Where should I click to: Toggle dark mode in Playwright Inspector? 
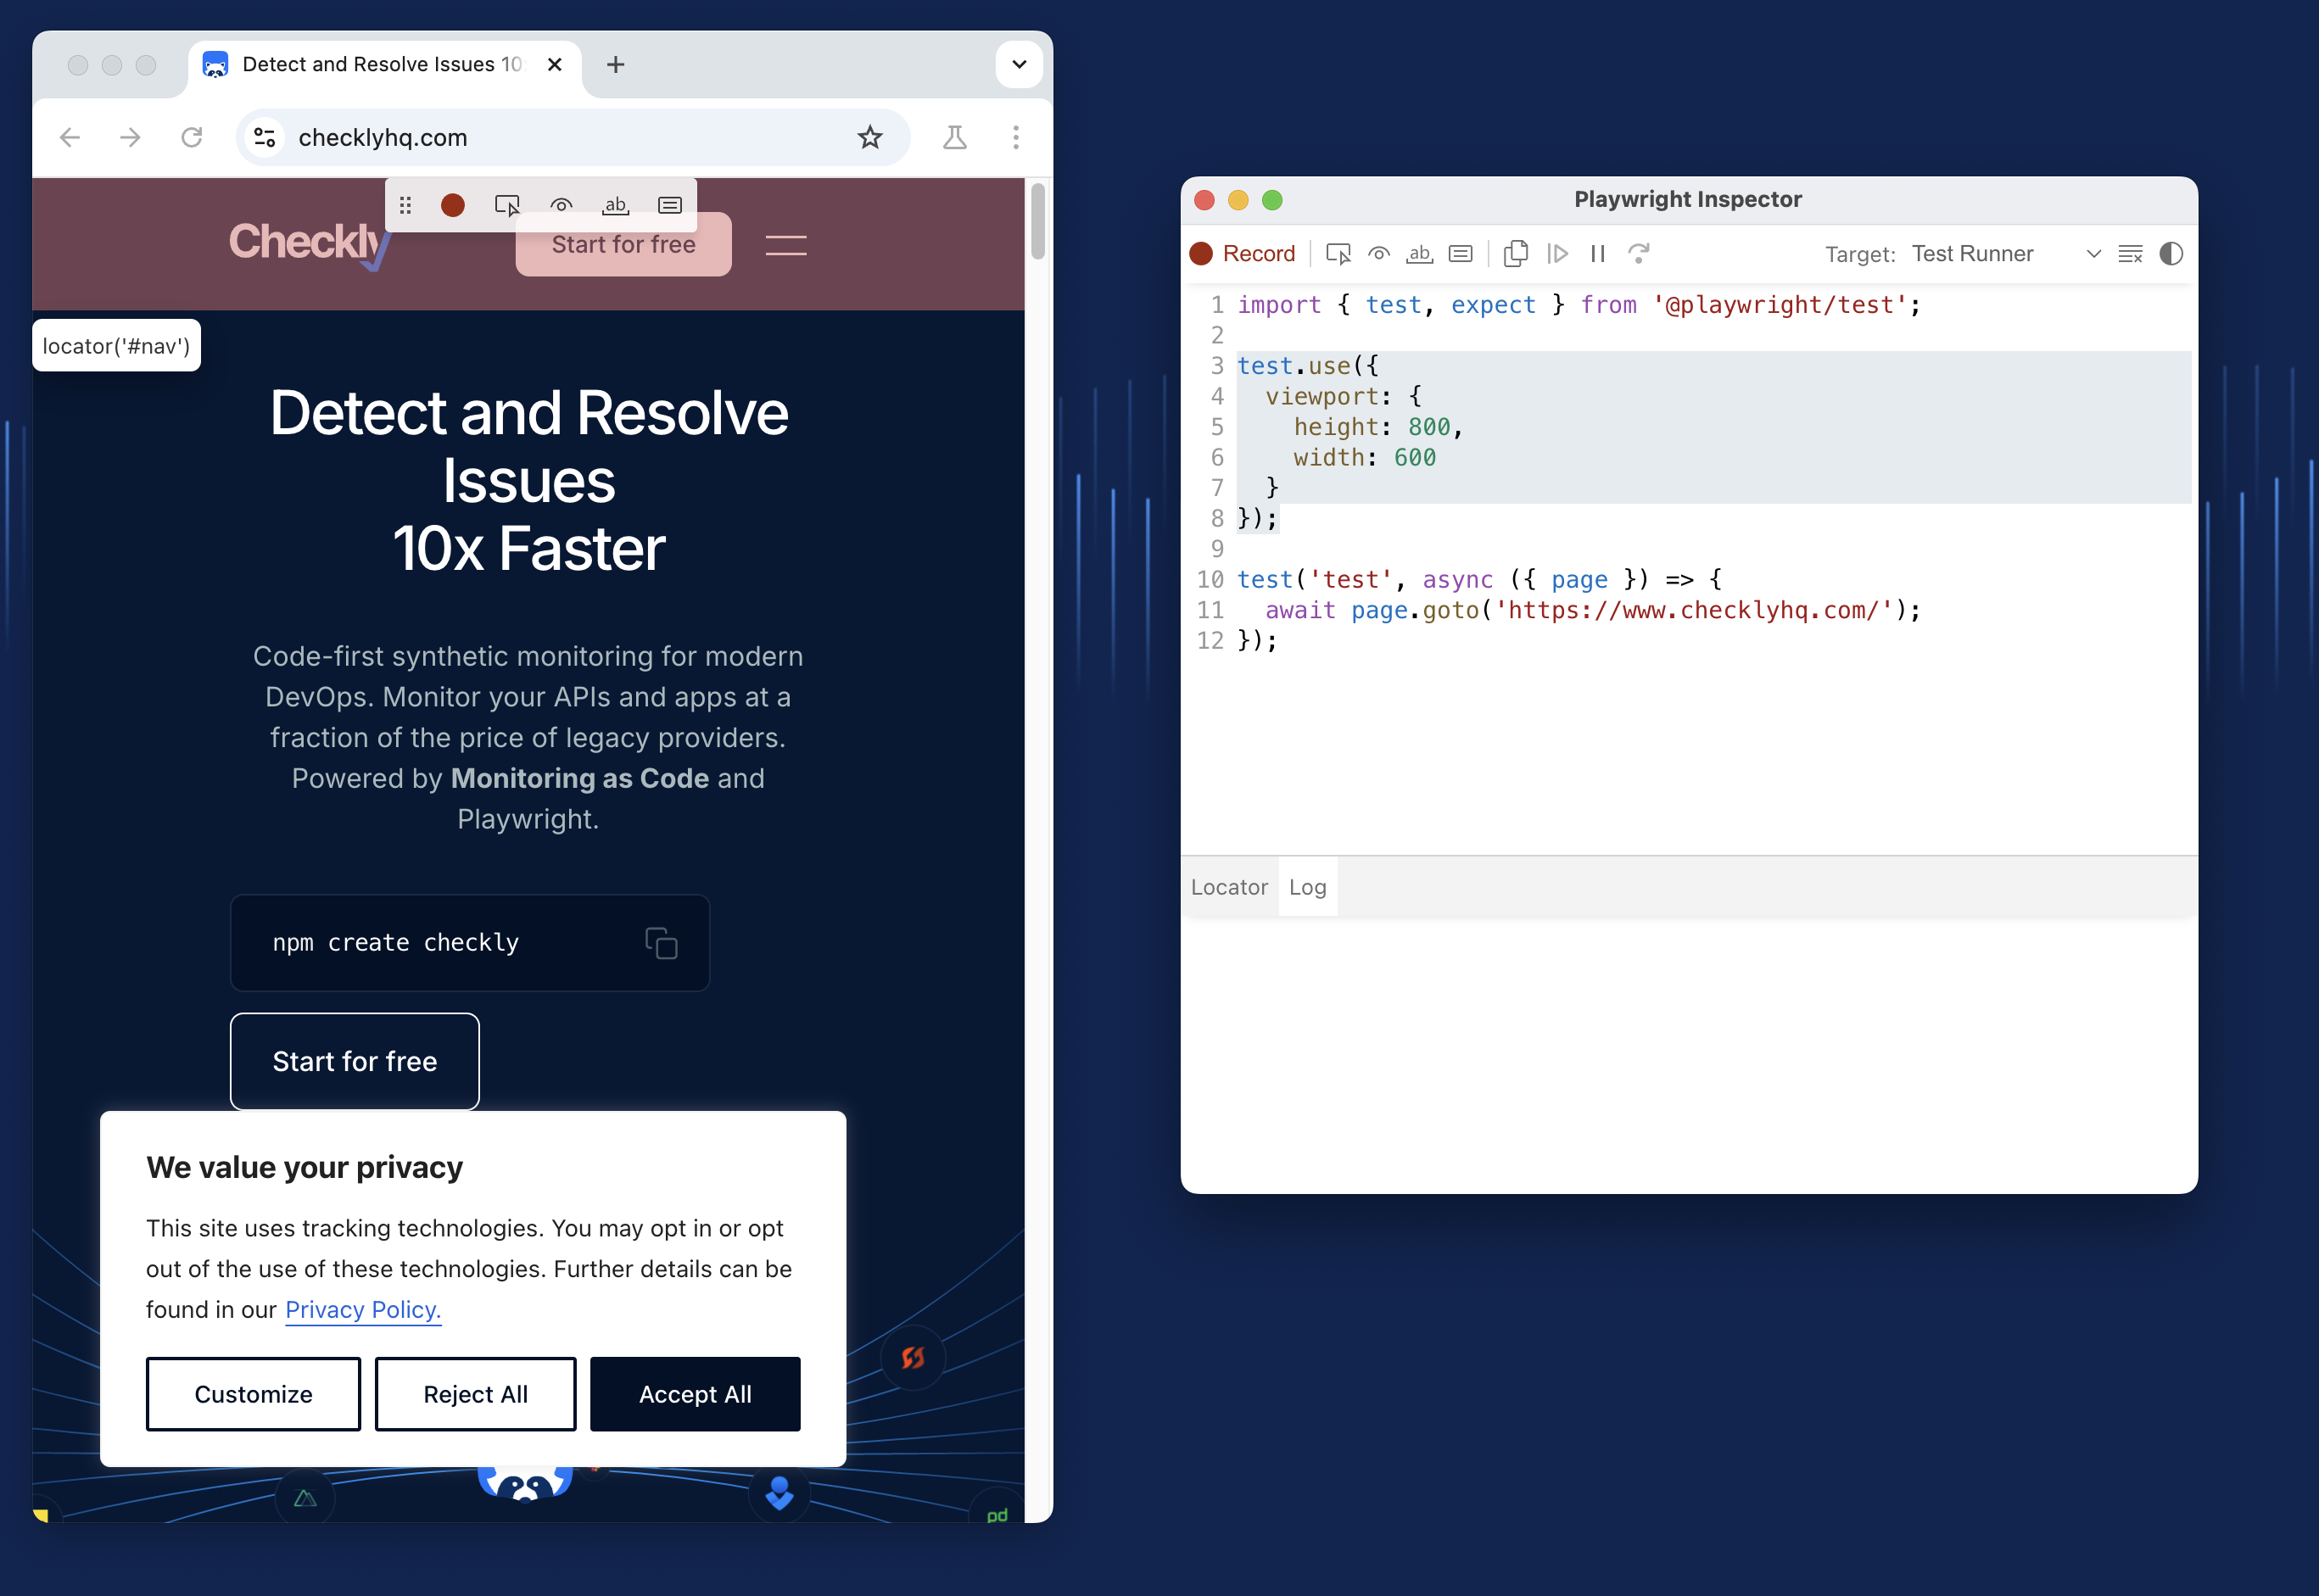(x=2171, y=254)
